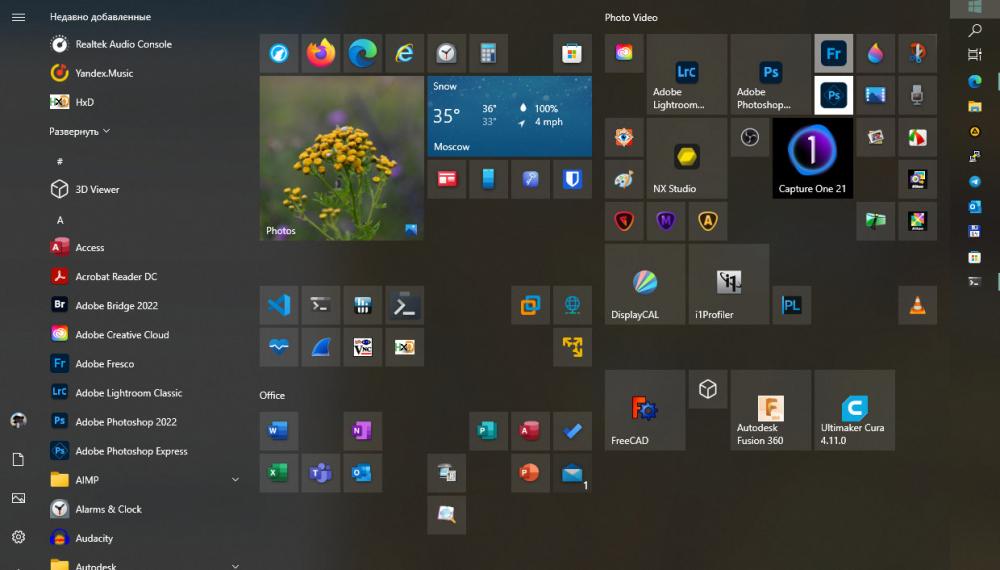Screen dimensions: 1000x570
Task: Open the Firefox tile
Action: click(321, 53)
